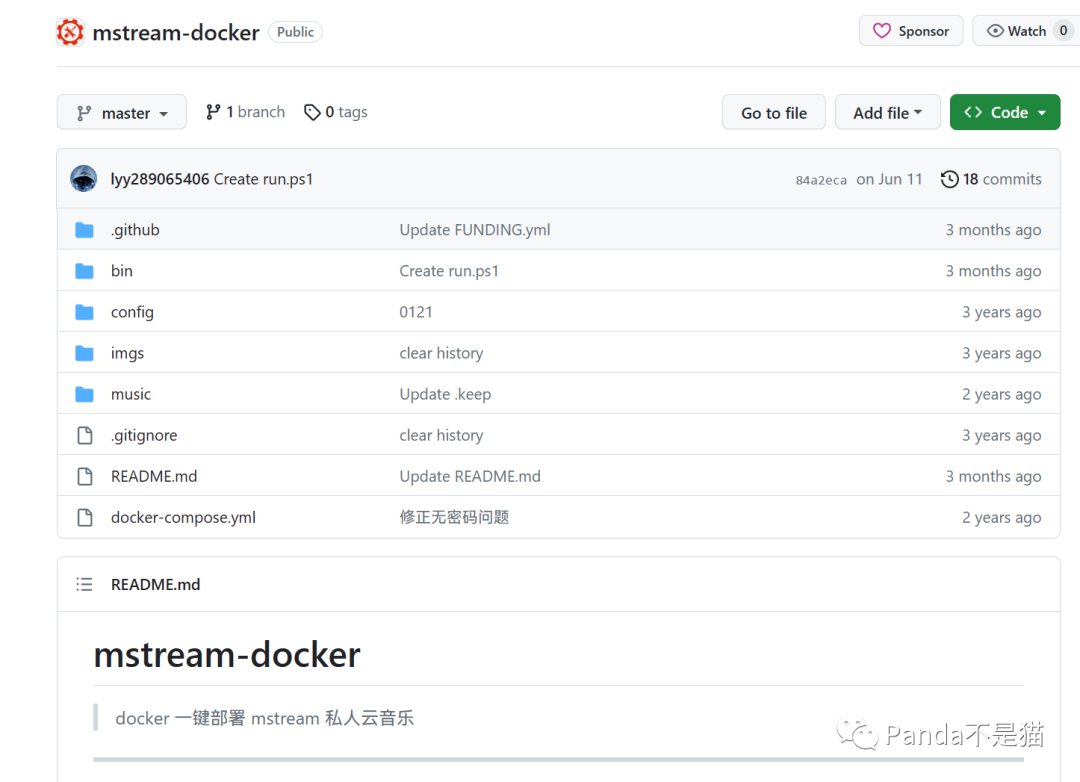Open the green Code dropdown
The height and width of the screenshot is (782, 1080).
(x=1004, y=112)
